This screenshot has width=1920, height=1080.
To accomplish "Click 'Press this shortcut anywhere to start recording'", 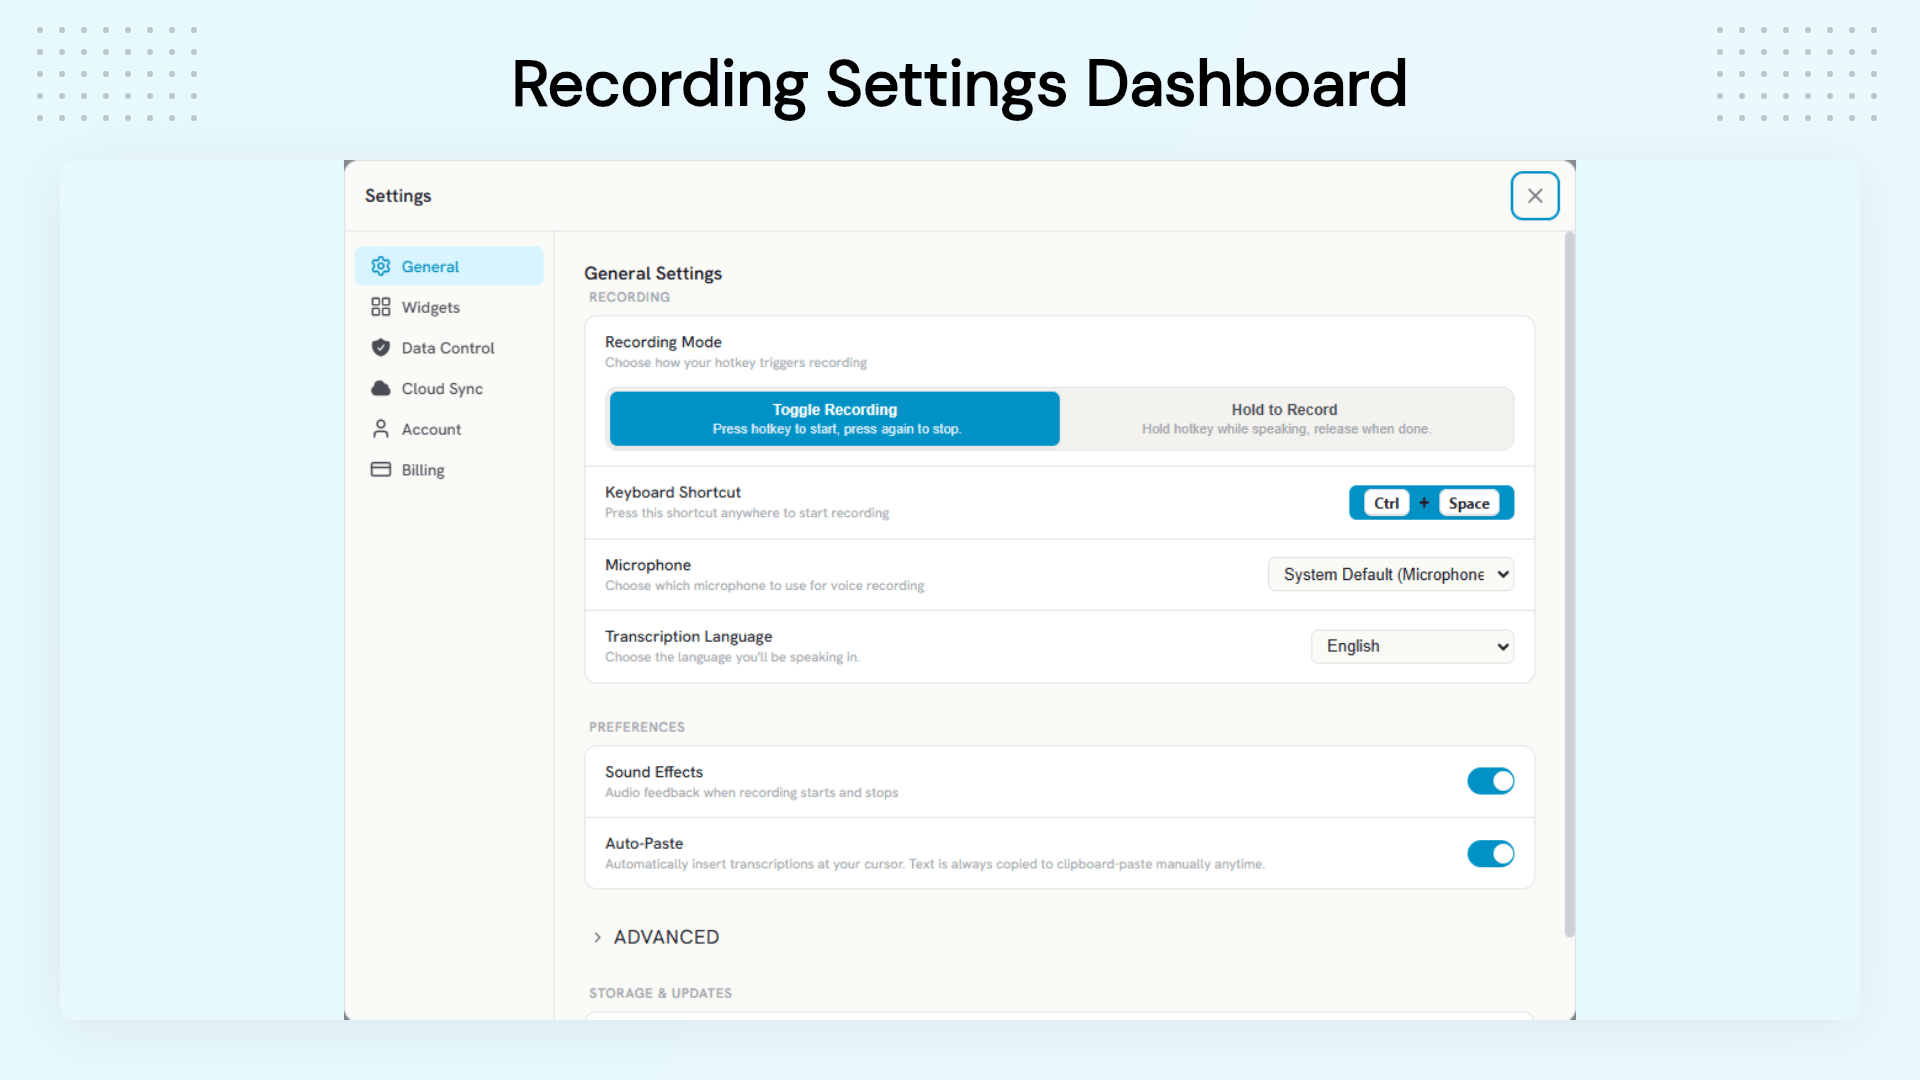I will tap(747, 513).
